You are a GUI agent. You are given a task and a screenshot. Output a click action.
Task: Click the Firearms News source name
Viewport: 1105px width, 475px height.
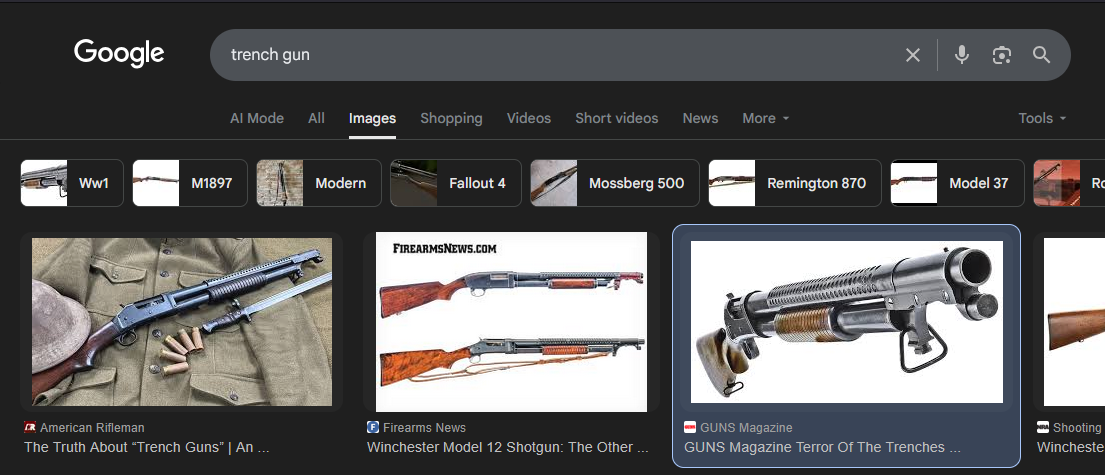click(x=424, y=427)
